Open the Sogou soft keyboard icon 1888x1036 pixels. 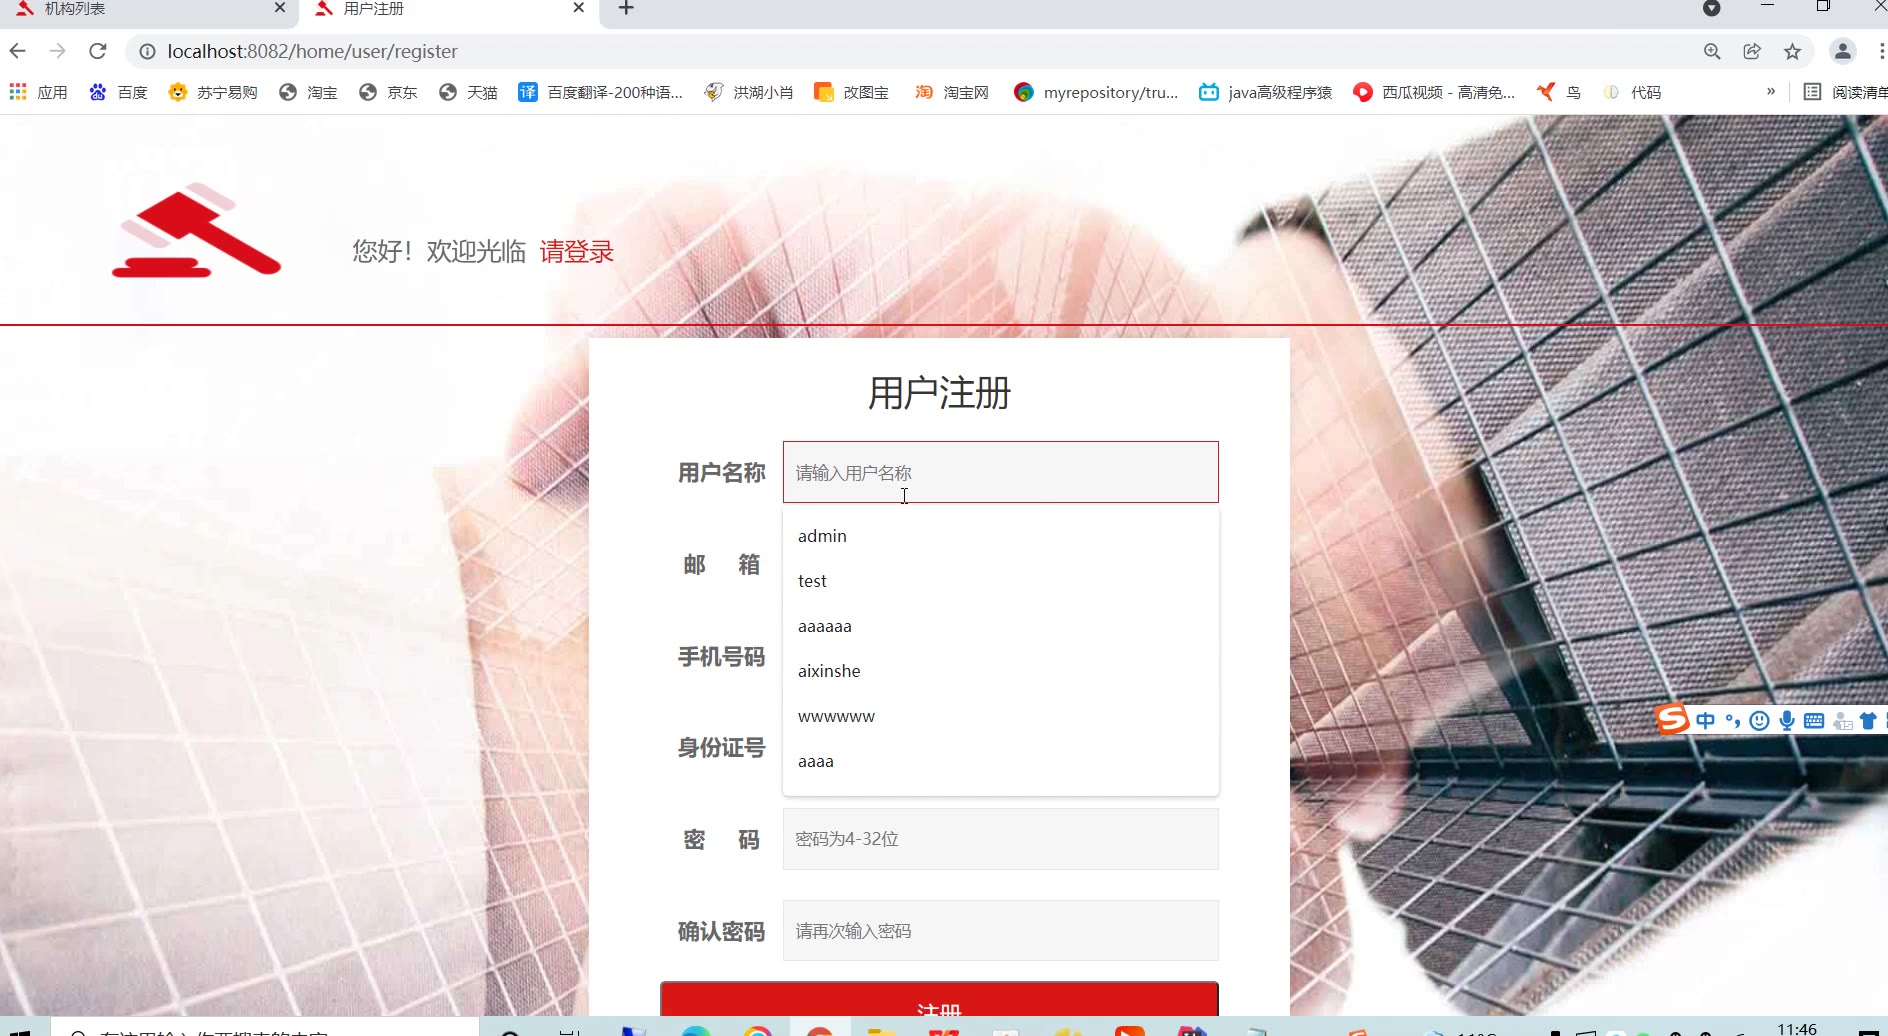click(x=1814, y=721)
